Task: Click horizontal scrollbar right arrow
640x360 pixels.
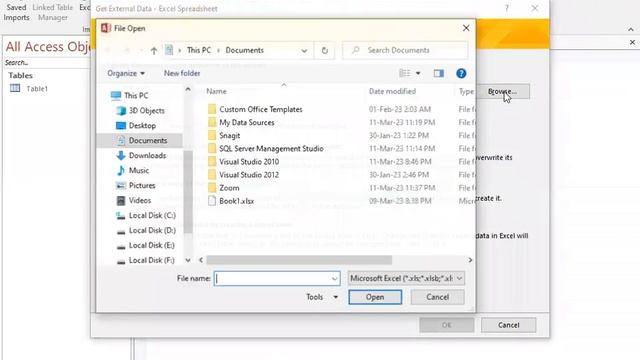Action: (470, 260)
